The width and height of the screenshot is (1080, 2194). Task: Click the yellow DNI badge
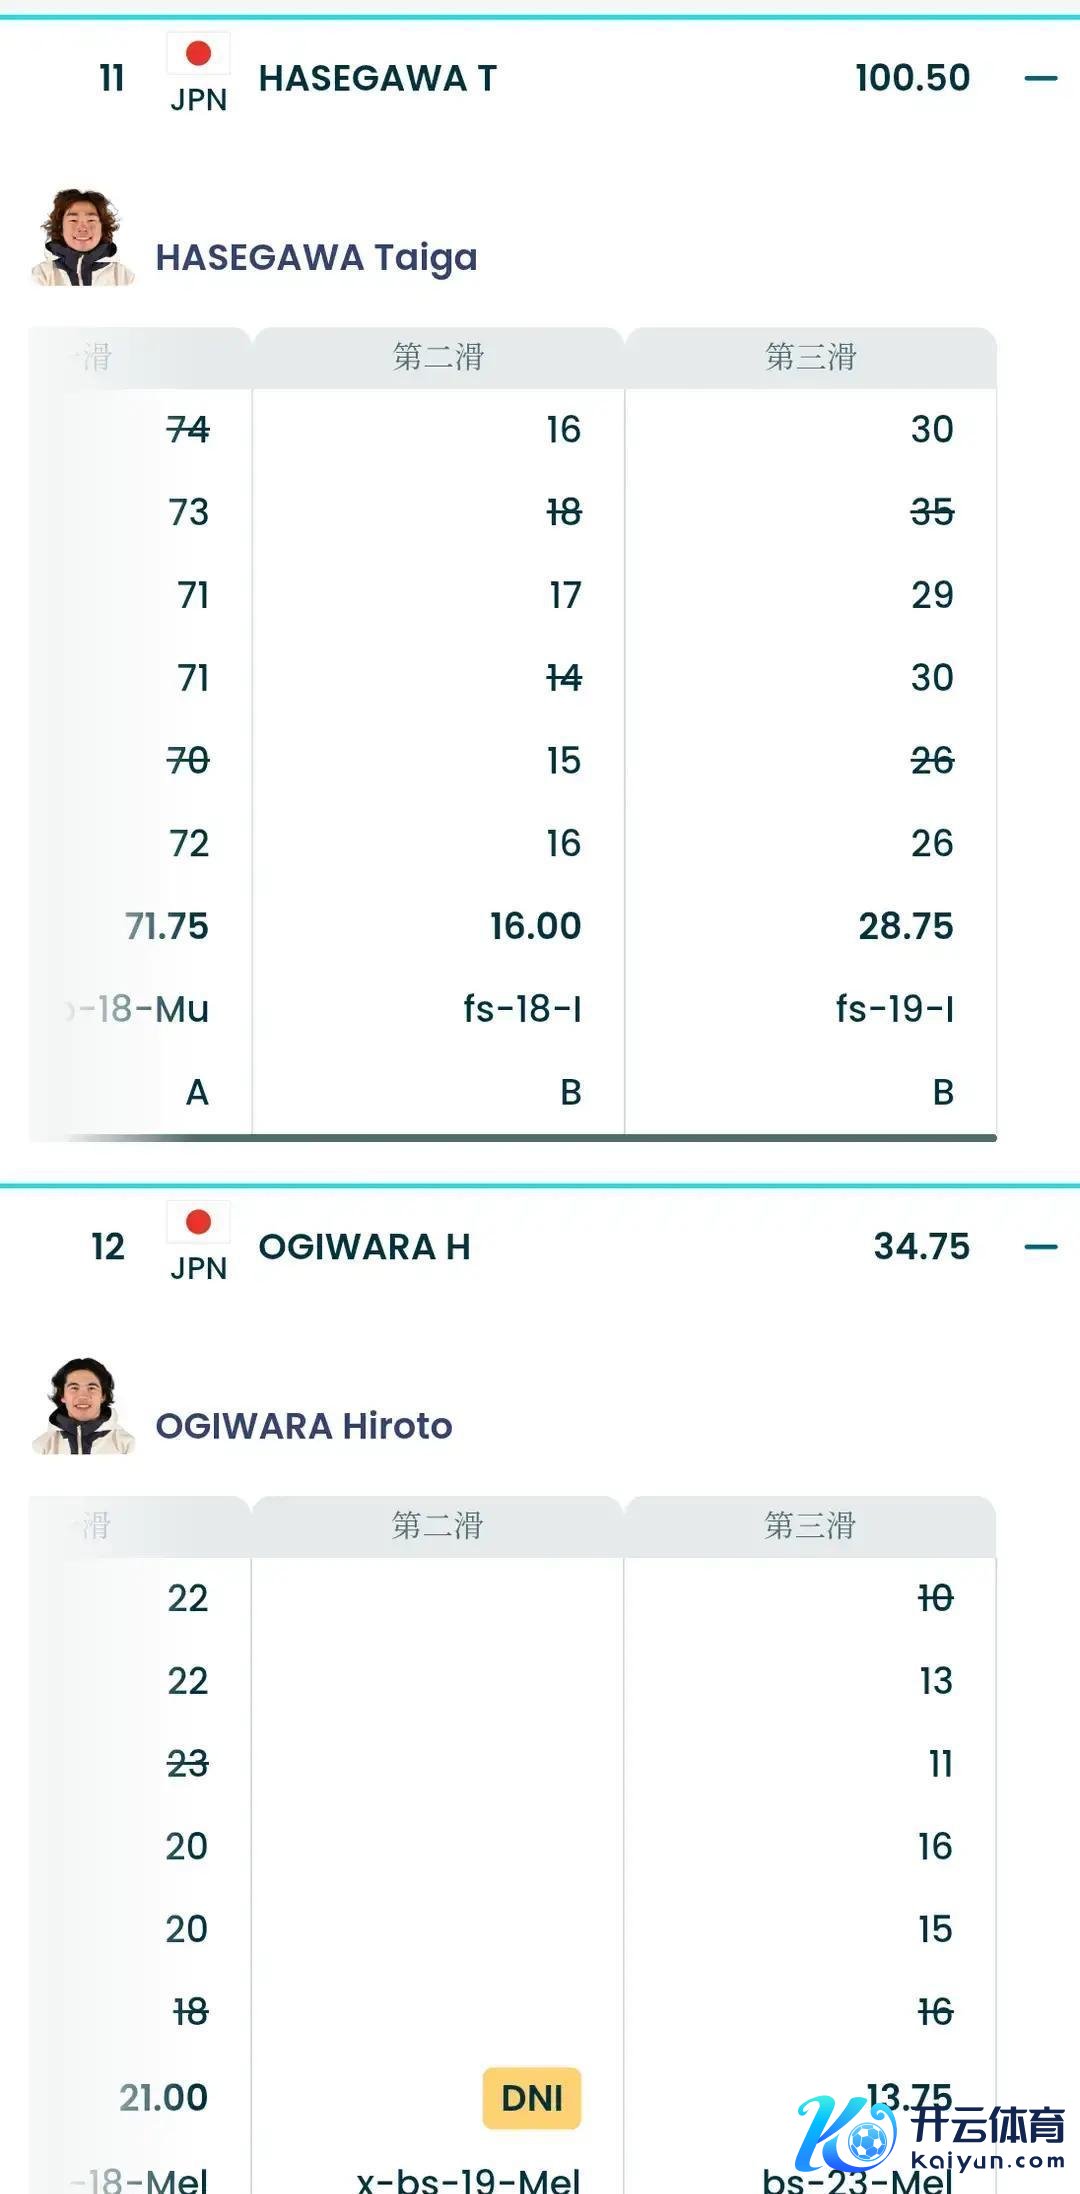click(532, 2097)
